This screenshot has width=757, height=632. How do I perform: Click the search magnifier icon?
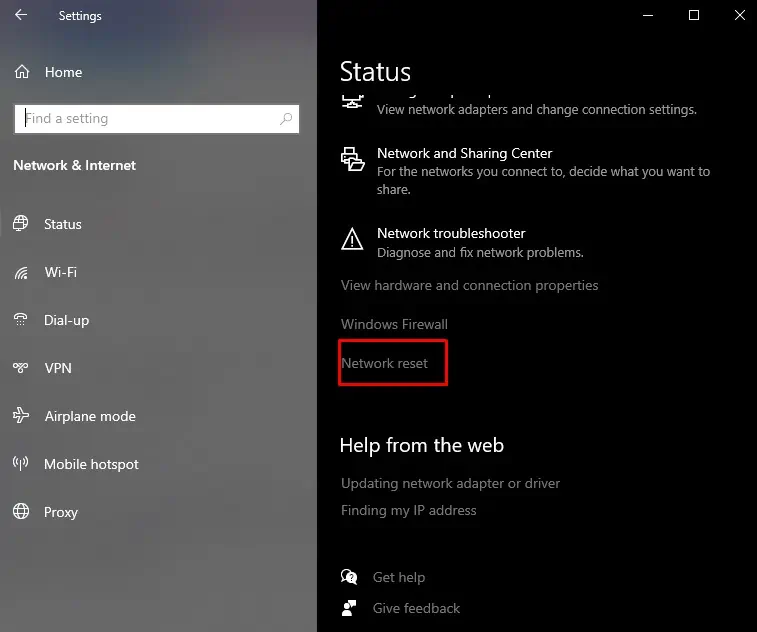[x=286, y=118]
